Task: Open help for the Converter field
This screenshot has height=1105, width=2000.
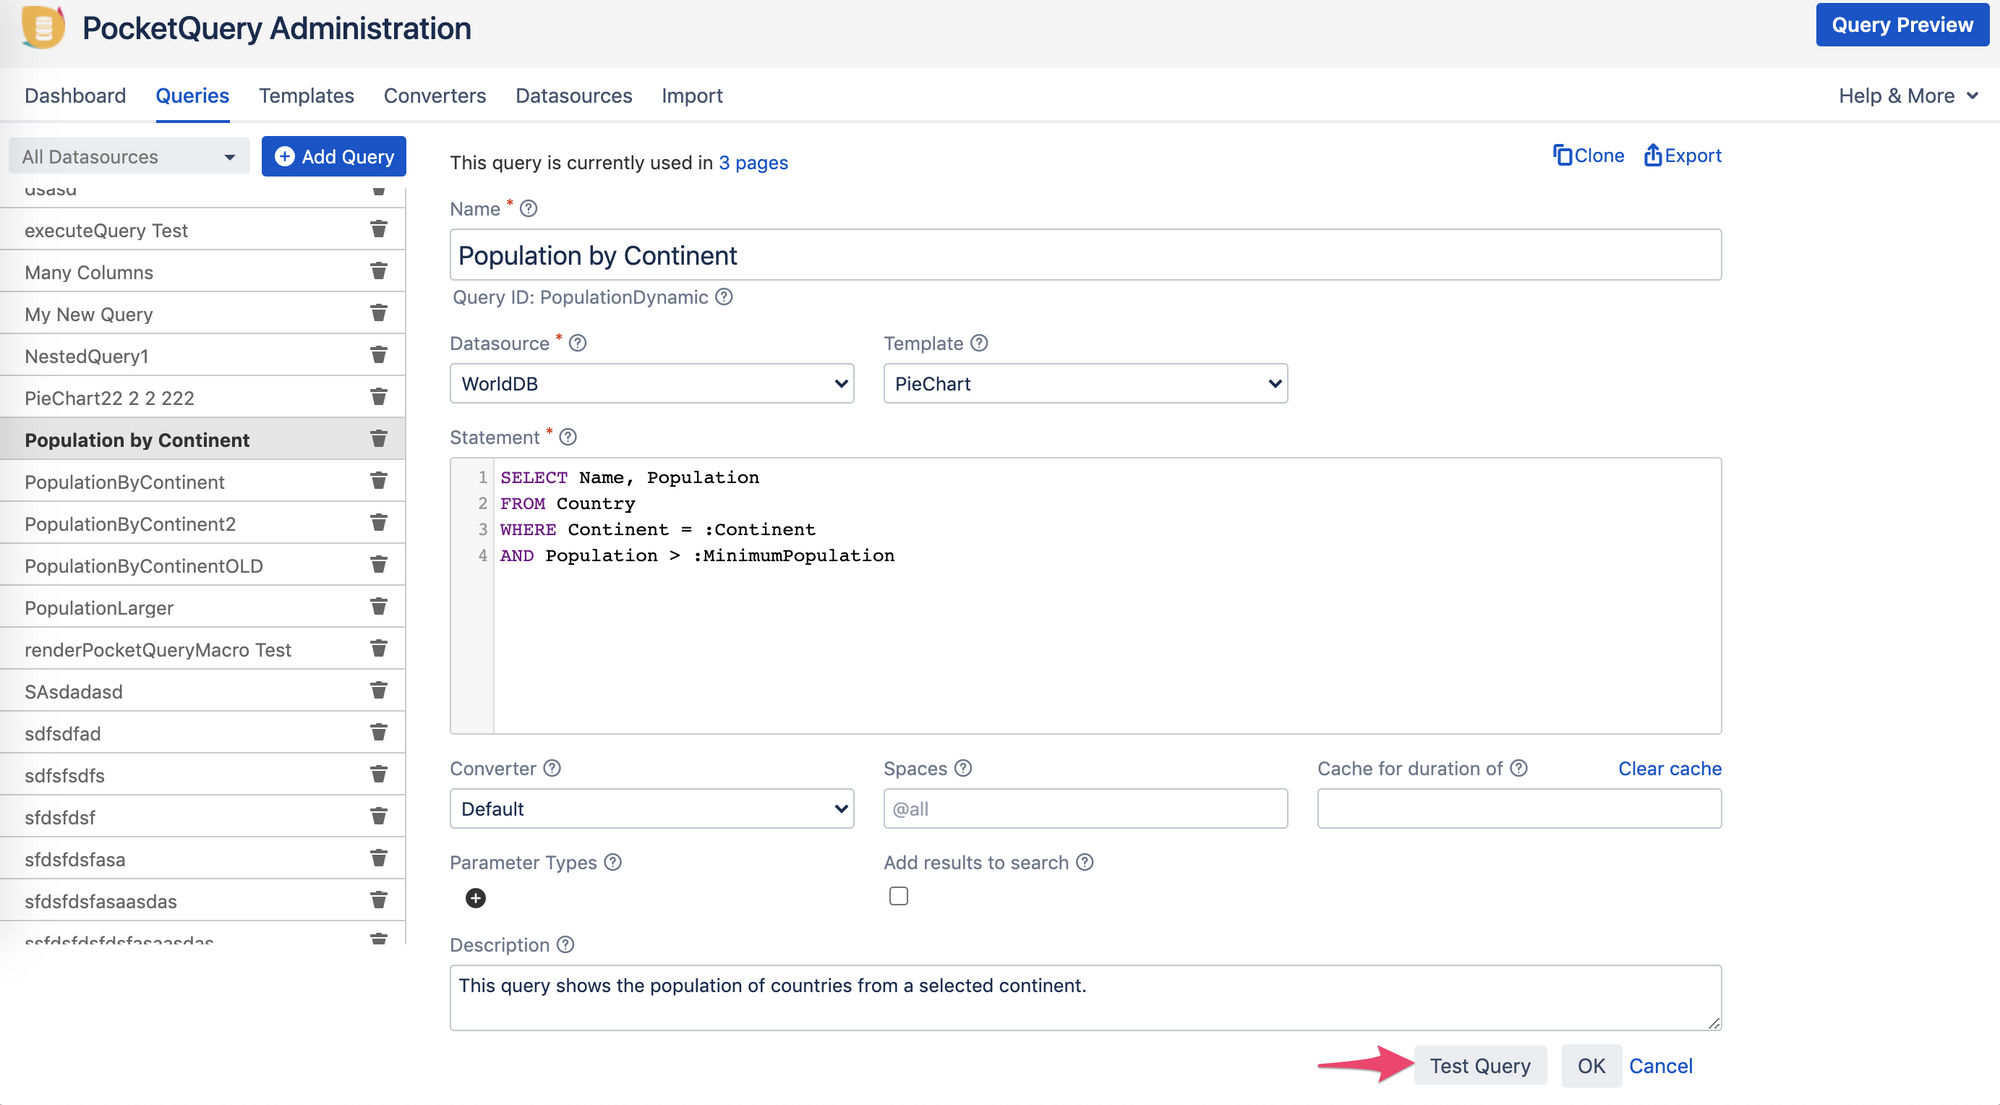Action: click(552, 768)
